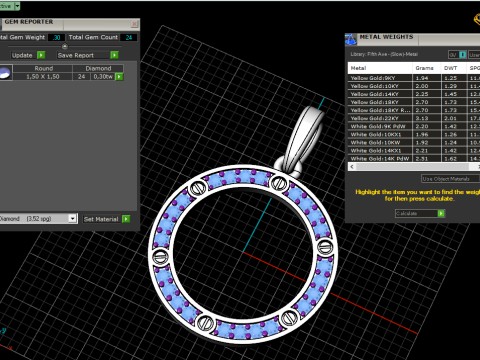480x360 pixels.
Task: Click the metal table scroll-left arrow
Action: click(x=352, y=167)
